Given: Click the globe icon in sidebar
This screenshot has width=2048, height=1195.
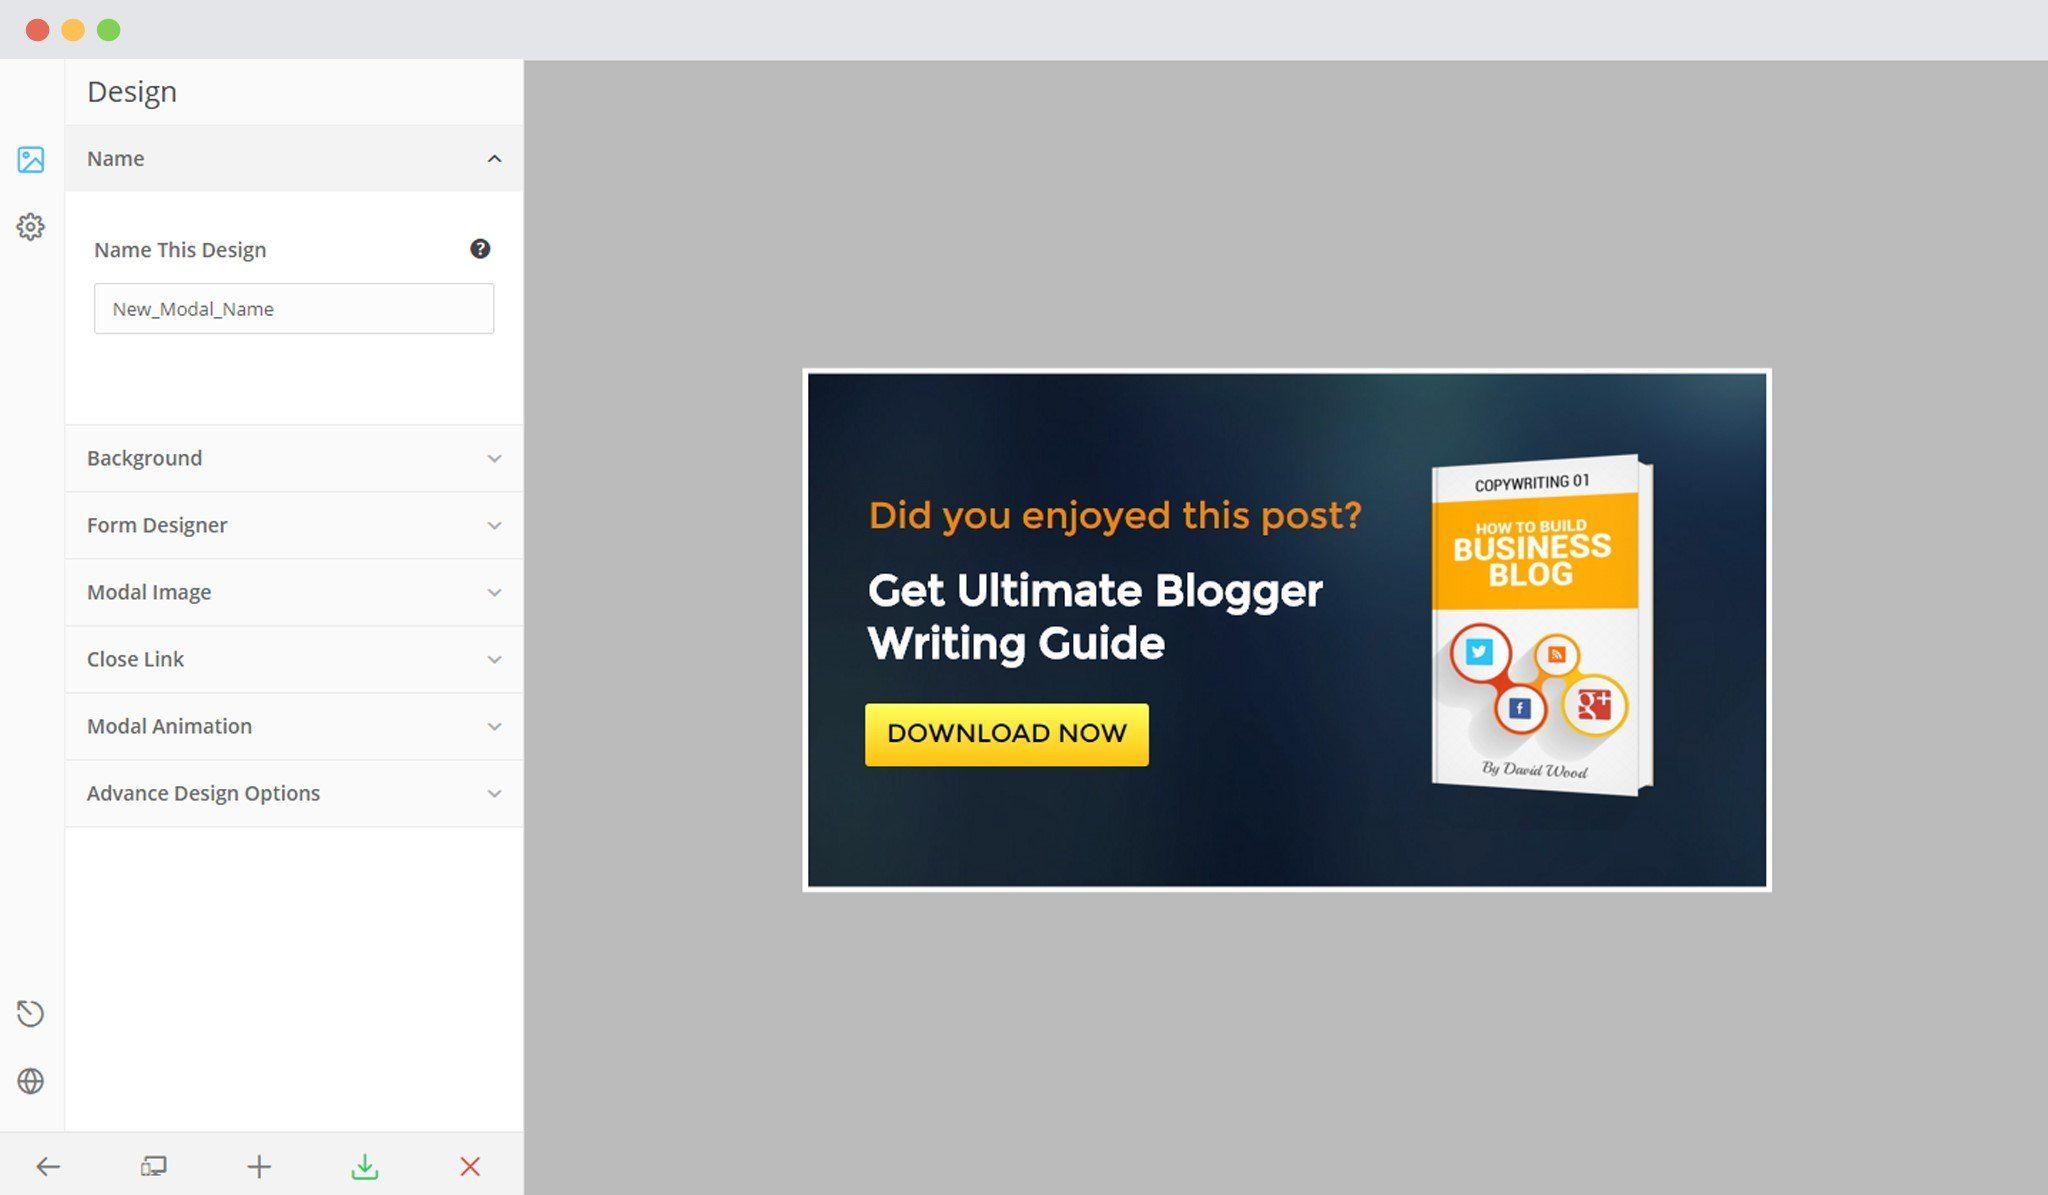Looking at the screenshot, I should tap(31, 1081).
